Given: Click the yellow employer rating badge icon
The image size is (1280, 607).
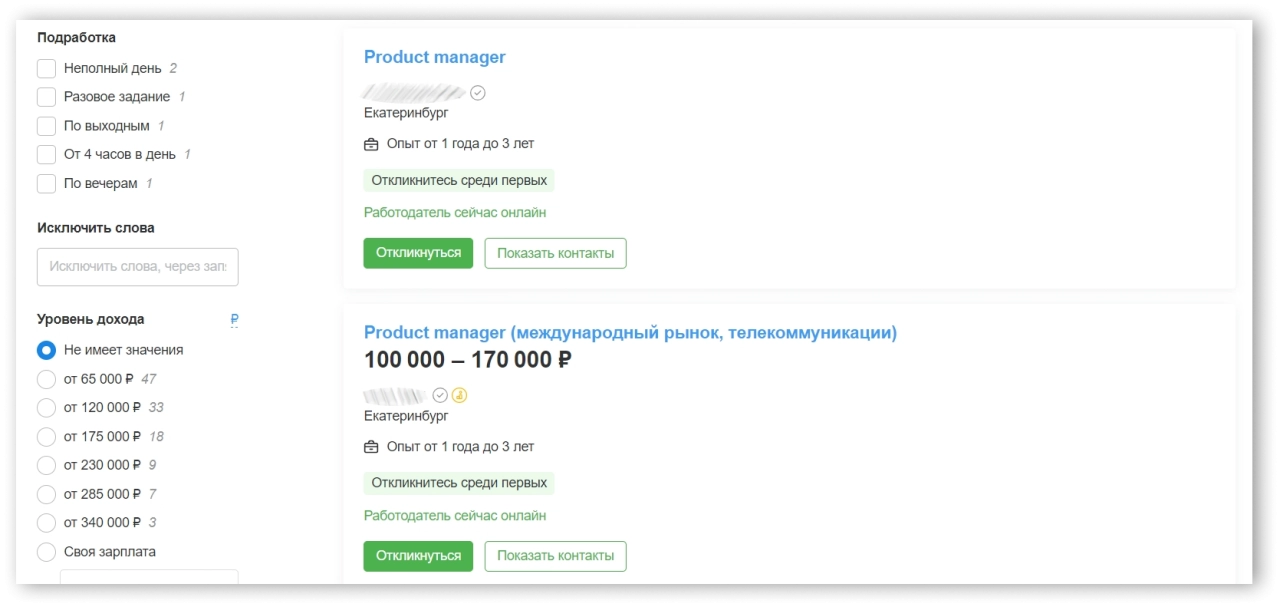Looking at the screenshot, I should coord(460,396).
